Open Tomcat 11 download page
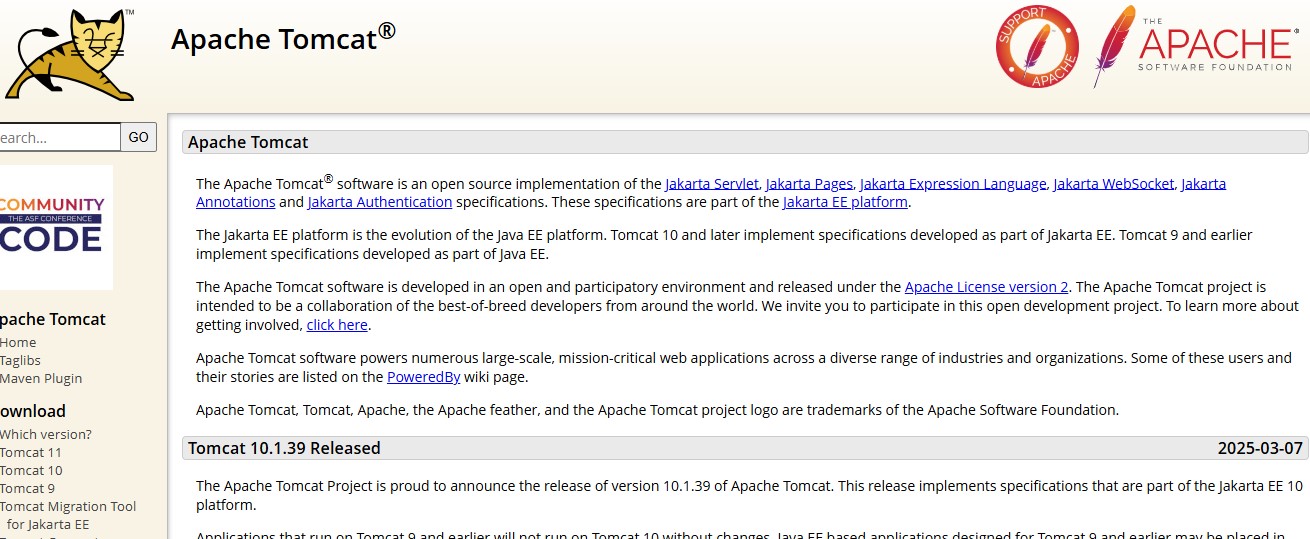Viewport: 1310px width, 539px height. pyautogui.click(x=31, y=452)
